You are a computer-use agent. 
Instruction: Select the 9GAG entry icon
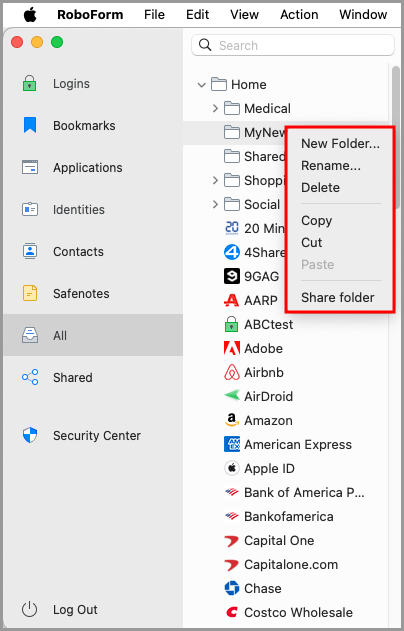click(x=232, y=276)
